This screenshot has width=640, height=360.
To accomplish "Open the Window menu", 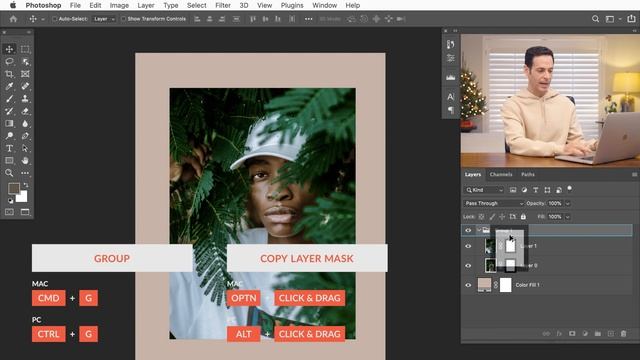I will (324, 5).
